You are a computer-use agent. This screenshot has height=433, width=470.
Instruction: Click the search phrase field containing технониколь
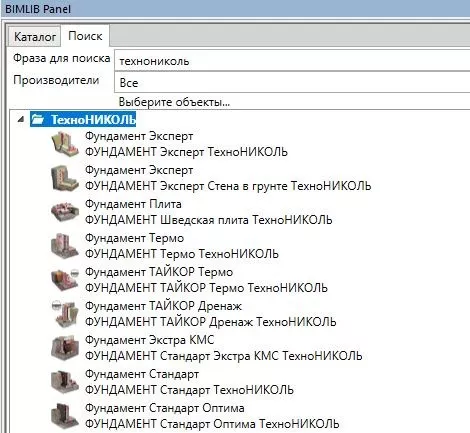point(292,60)
